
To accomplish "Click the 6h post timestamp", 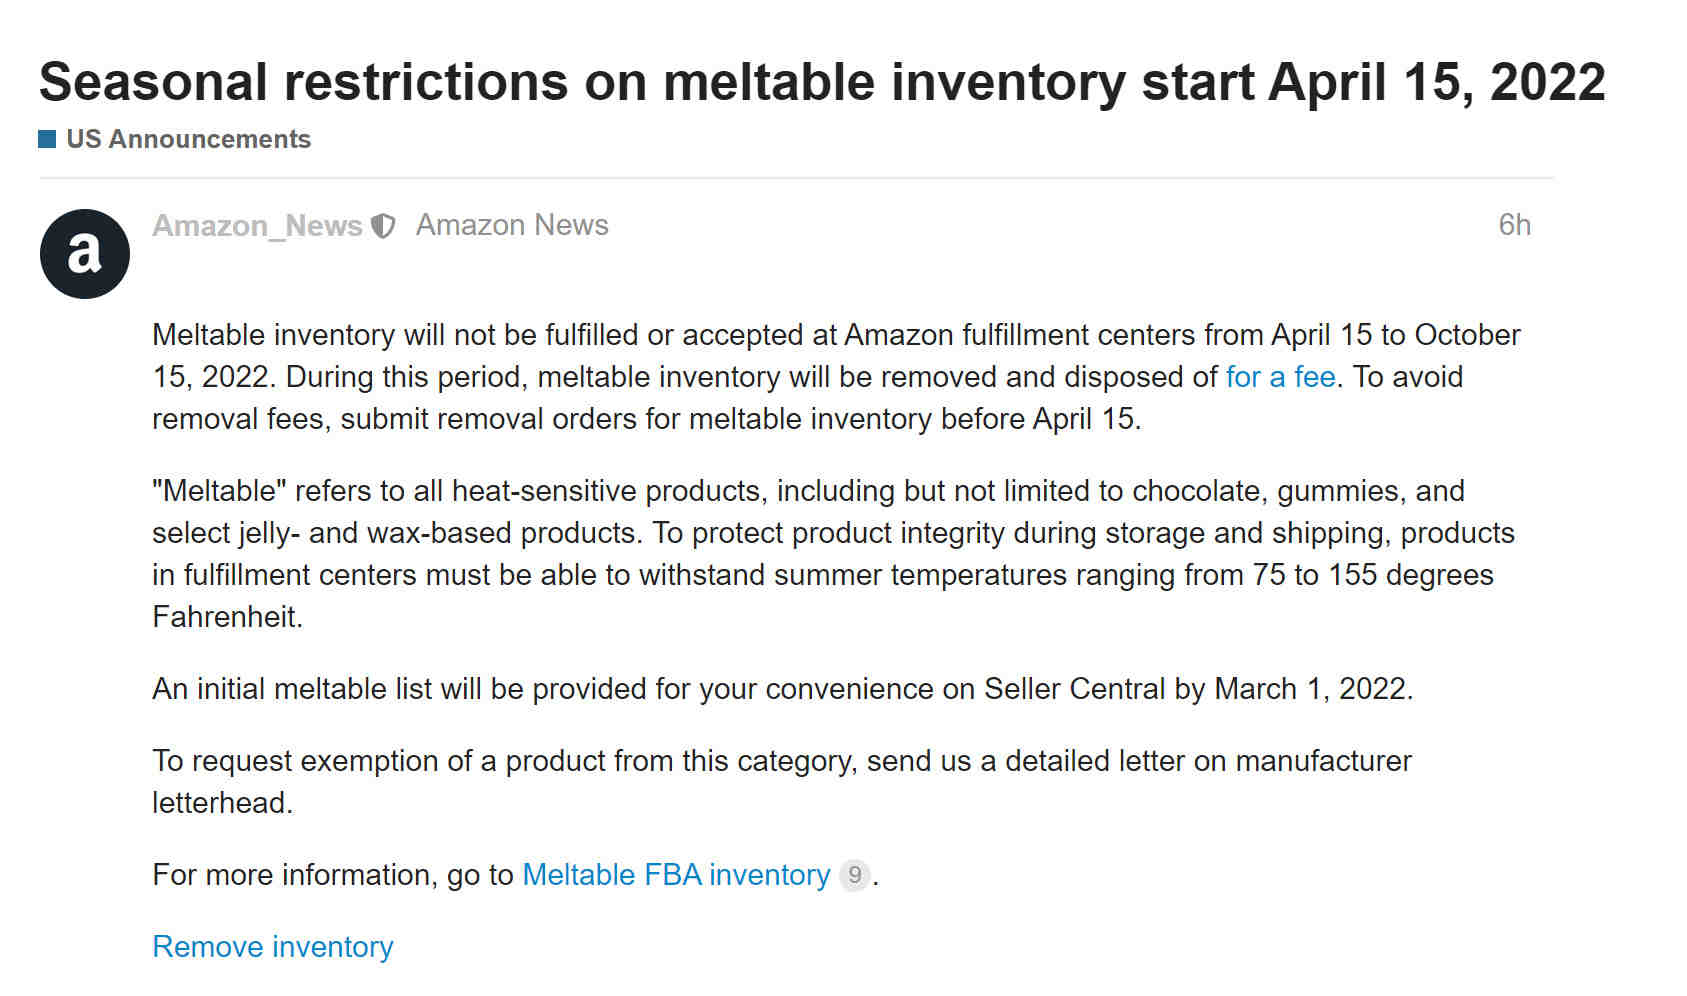I will 1514,225.
